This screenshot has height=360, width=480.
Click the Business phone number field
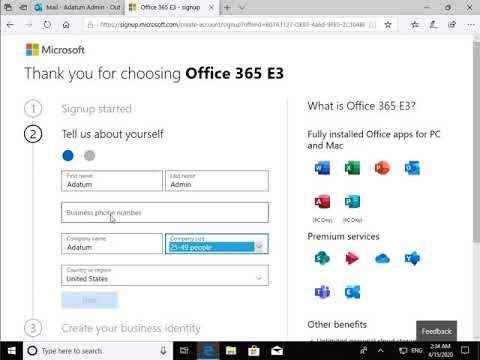165,212
